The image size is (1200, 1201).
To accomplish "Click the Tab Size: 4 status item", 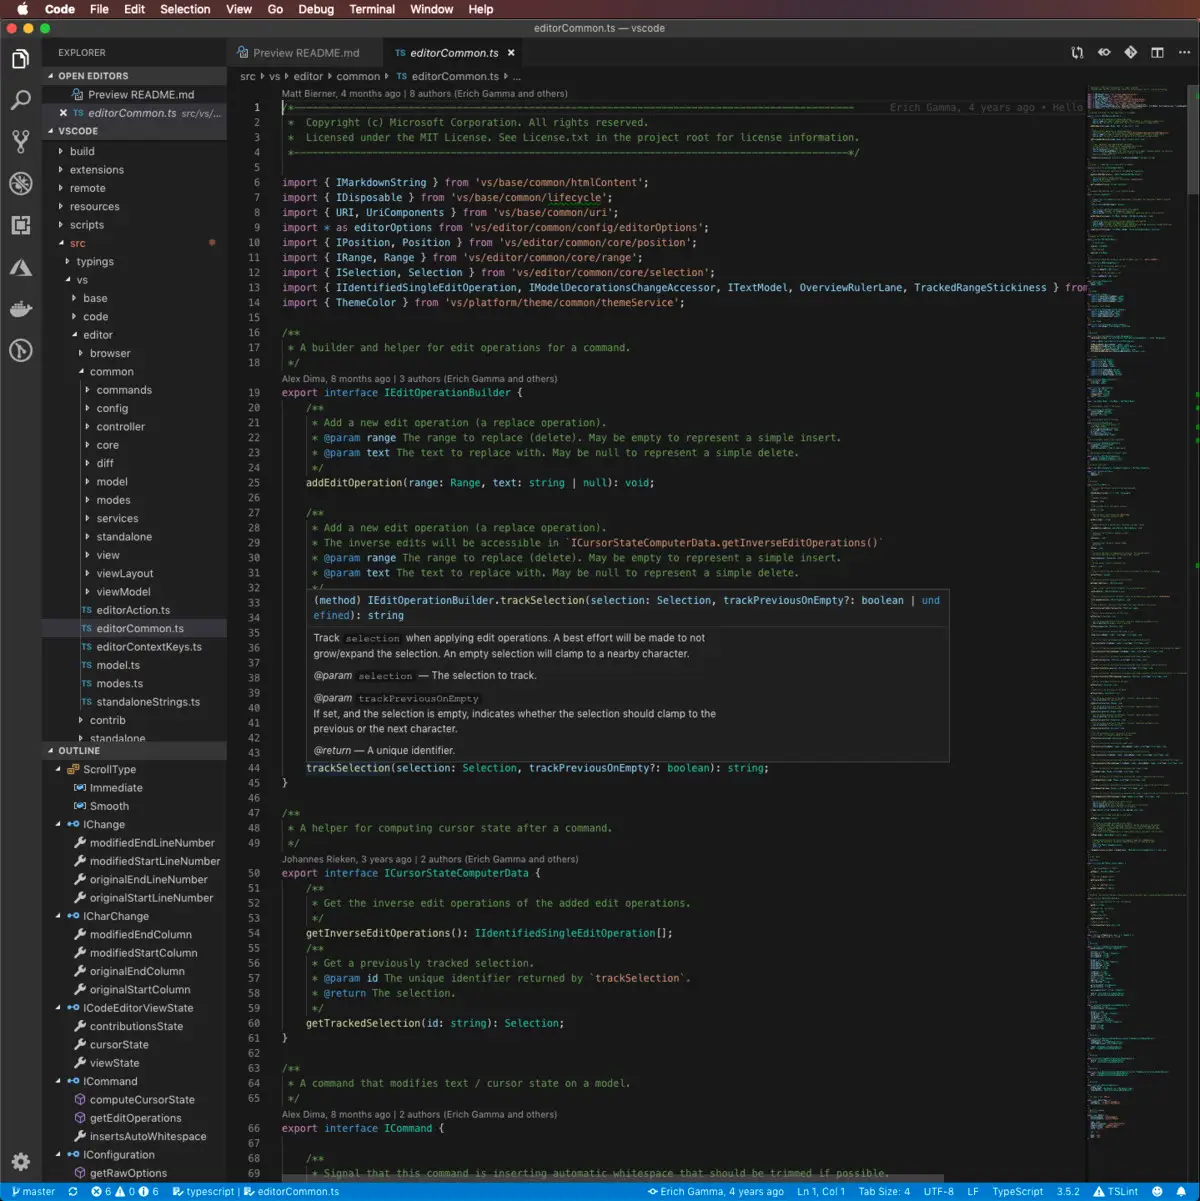I will 884,1191.
